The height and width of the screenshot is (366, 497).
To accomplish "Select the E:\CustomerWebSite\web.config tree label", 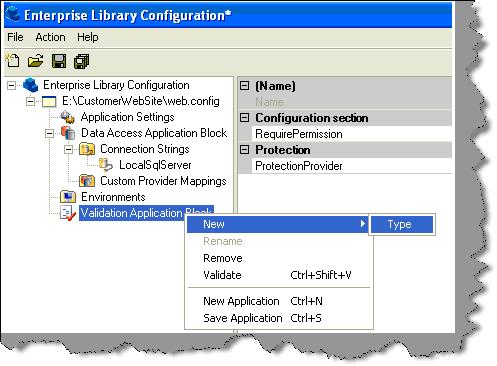I will [x=141, y=101].
